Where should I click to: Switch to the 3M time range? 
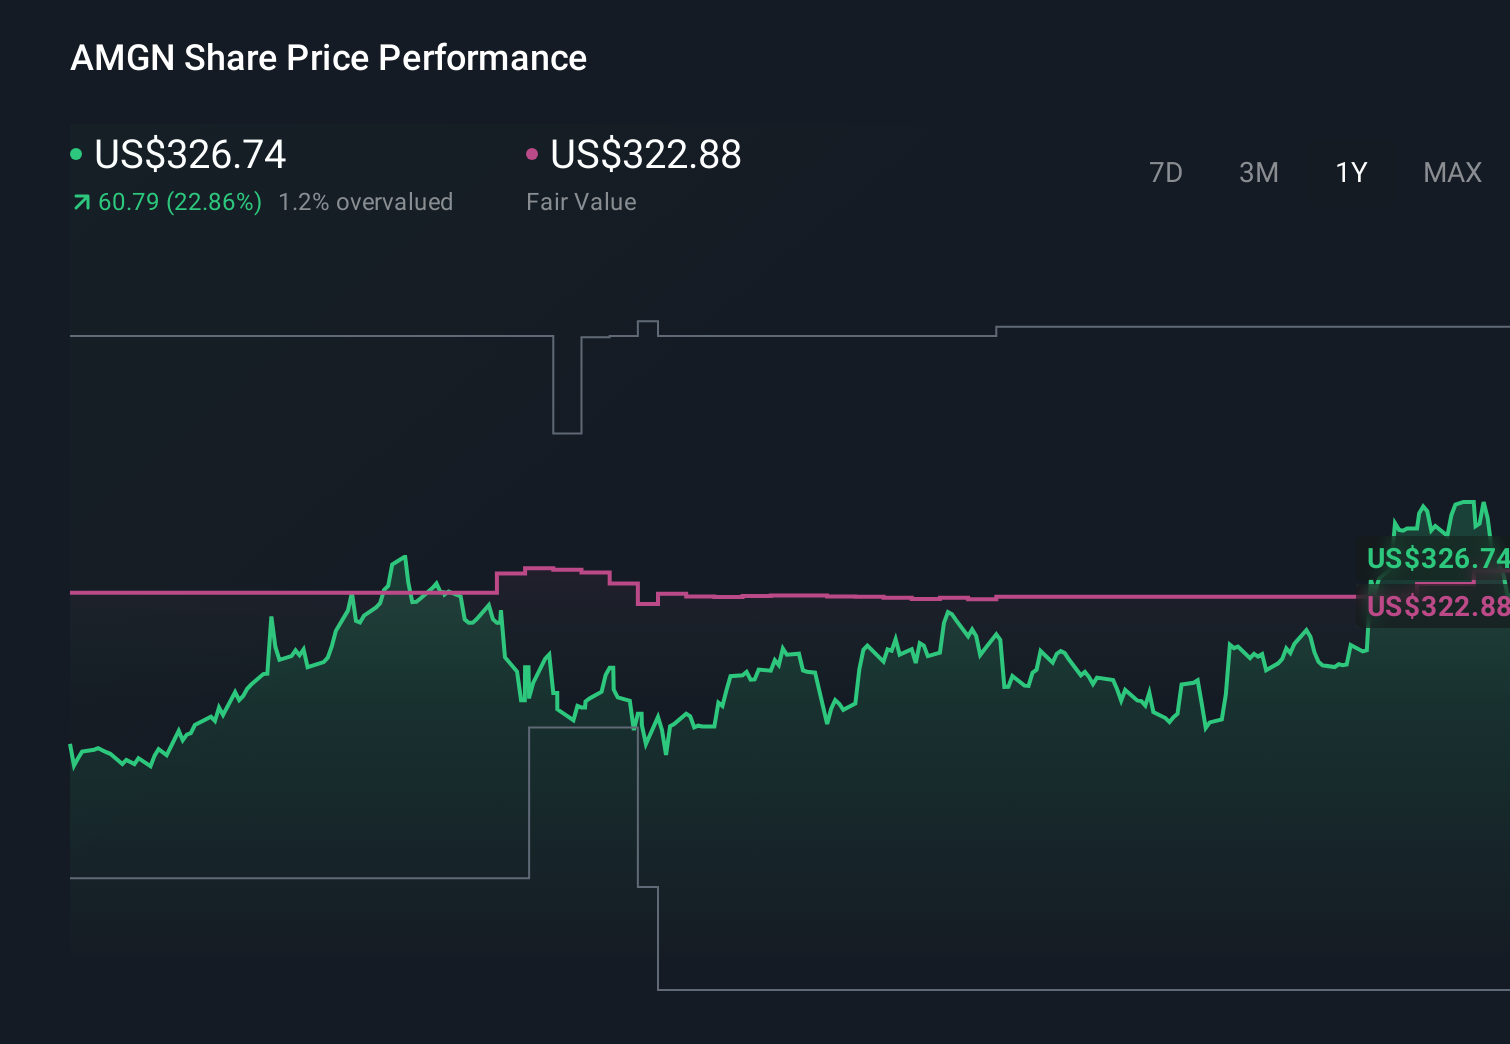click(x=1259, y=172)
